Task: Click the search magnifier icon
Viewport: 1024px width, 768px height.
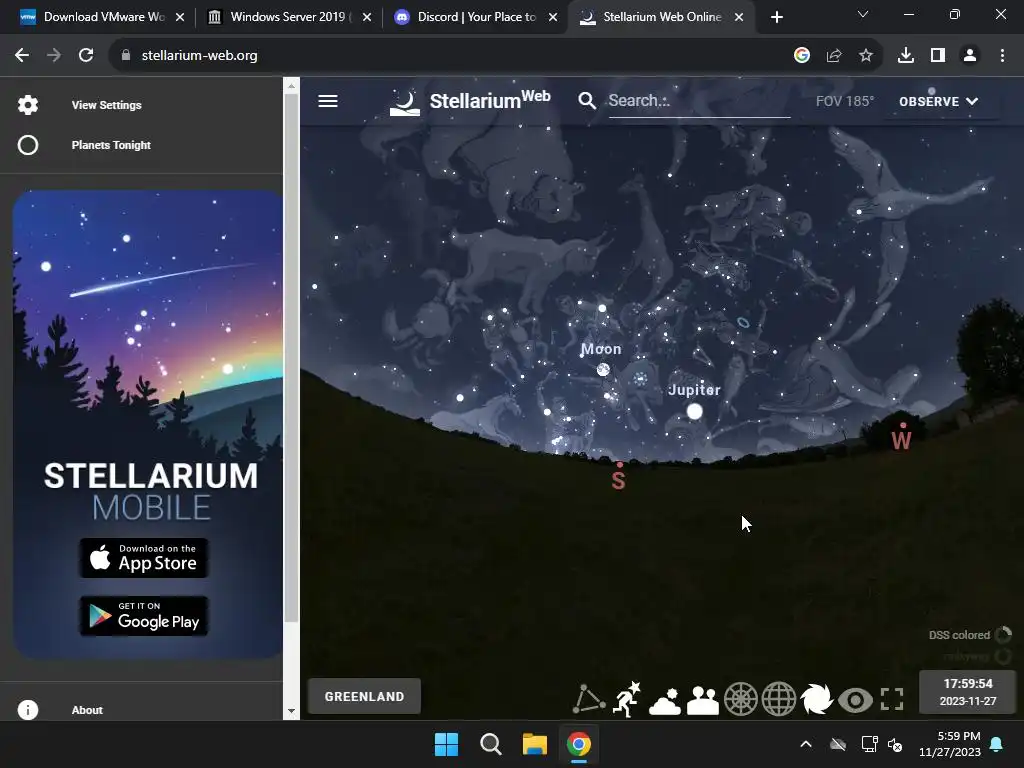Action: pyautogui.click(x=586, y=101)
